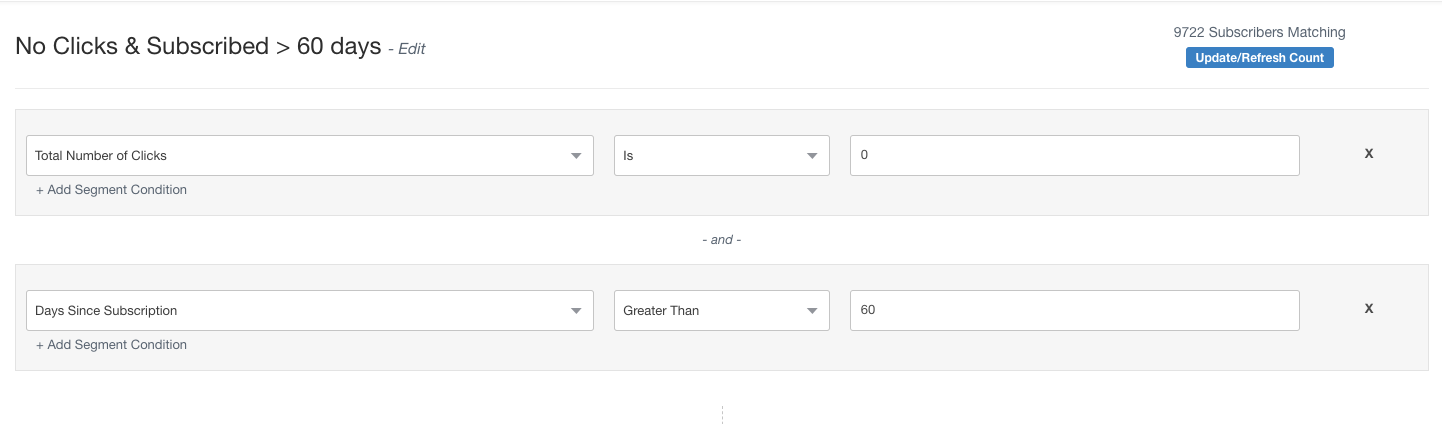Open the Is comparison selector
Viewport: 1442px width, 424px height.
(710, 156)
